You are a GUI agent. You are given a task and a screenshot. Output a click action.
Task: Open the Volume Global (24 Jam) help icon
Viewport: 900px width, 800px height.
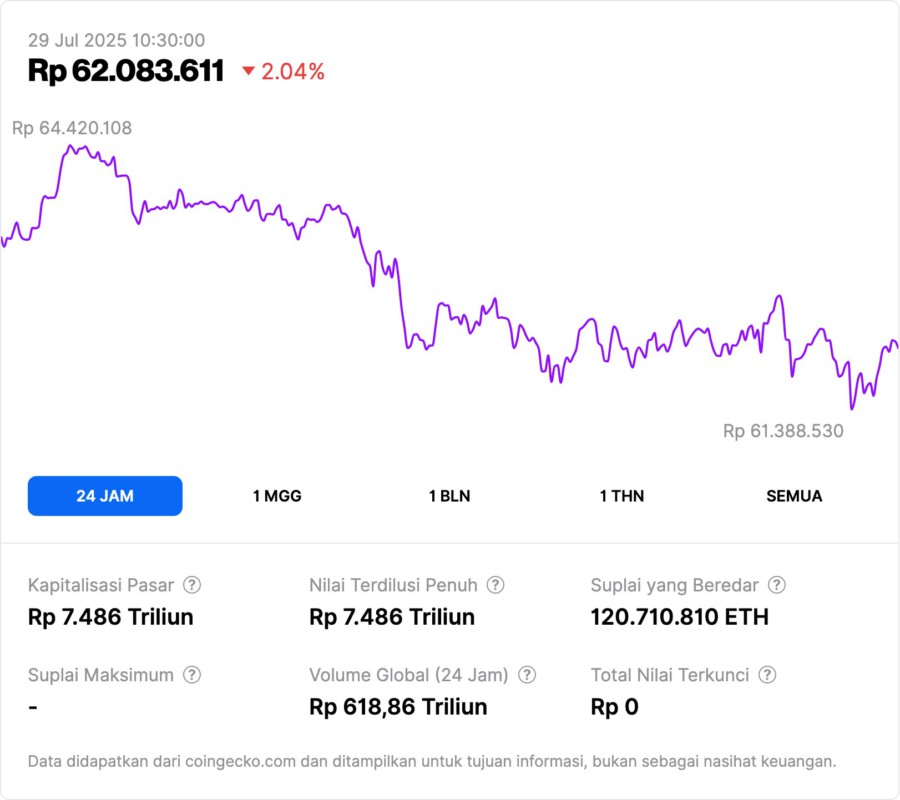pyautogui.click(x=527, y=675)
